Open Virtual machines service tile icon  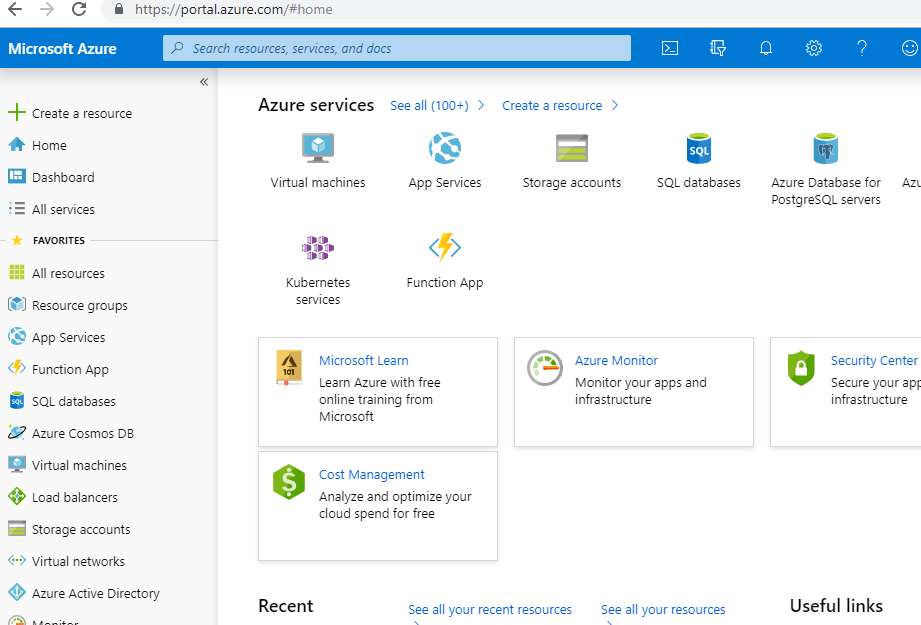point(318,148)
